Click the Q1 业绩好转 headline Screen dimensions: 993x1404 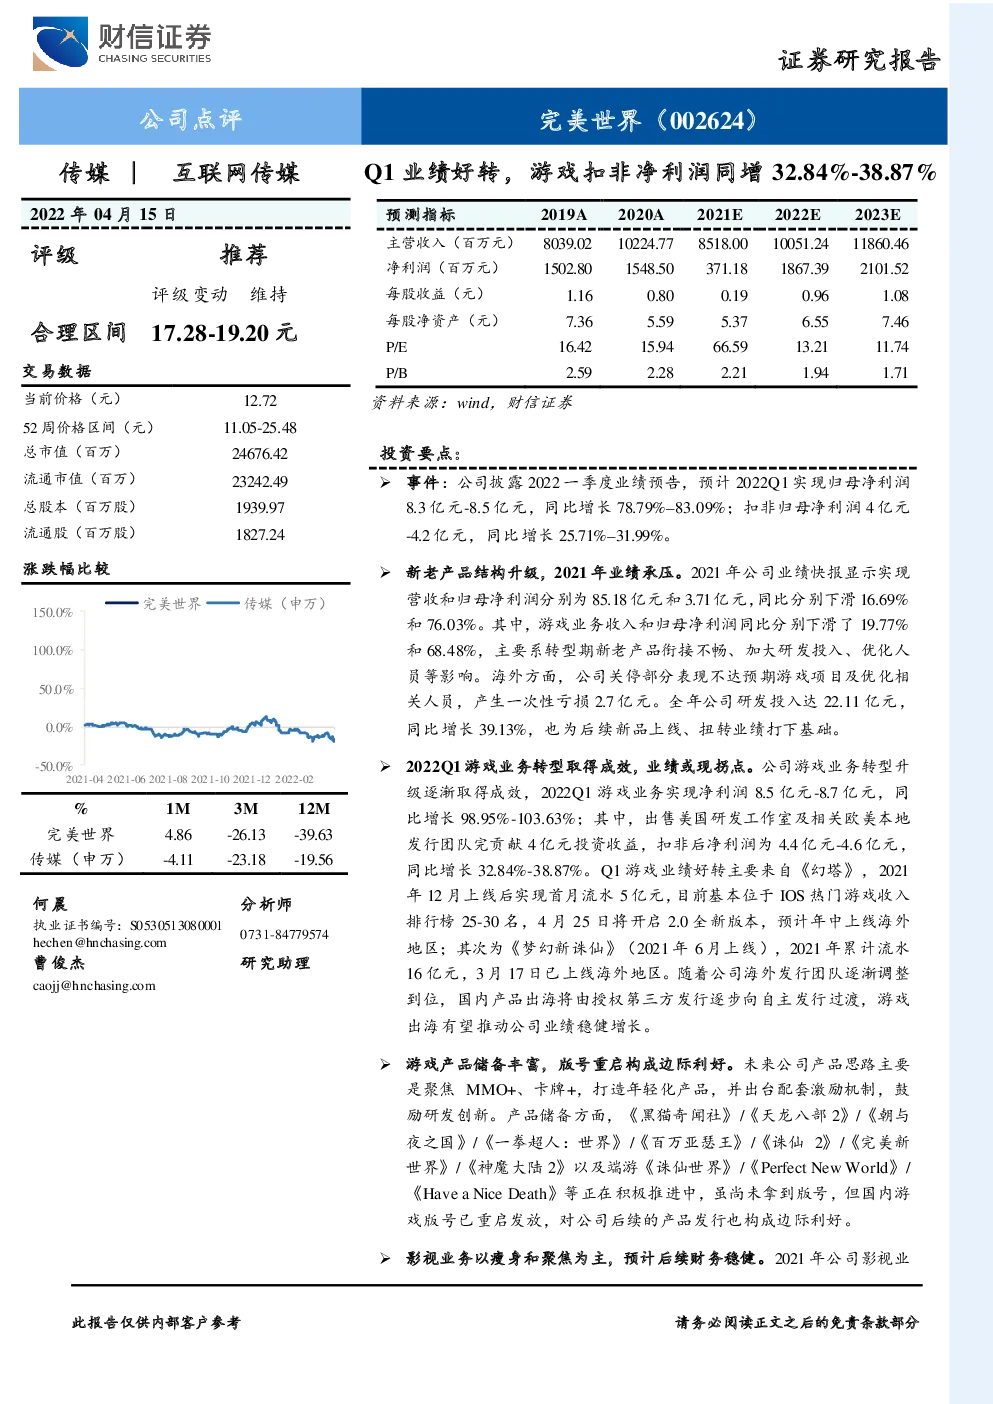tap(650, 172)
